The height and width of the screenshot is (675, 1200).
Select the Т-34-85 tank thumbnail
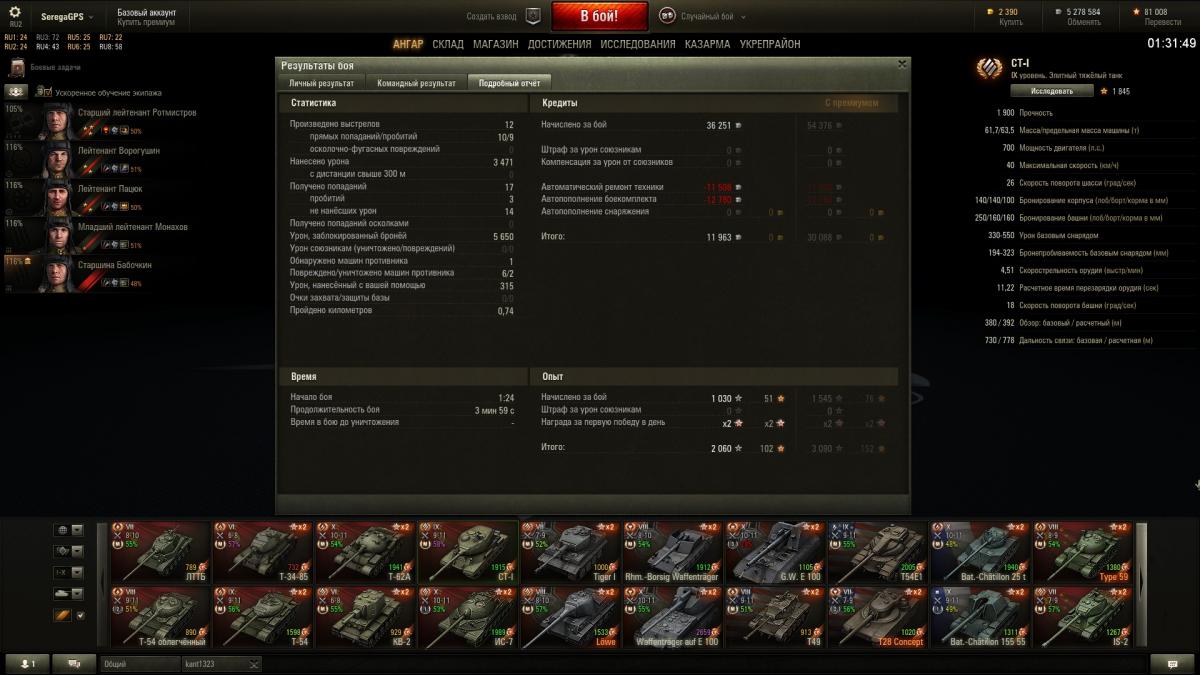[x=262, y=551]
